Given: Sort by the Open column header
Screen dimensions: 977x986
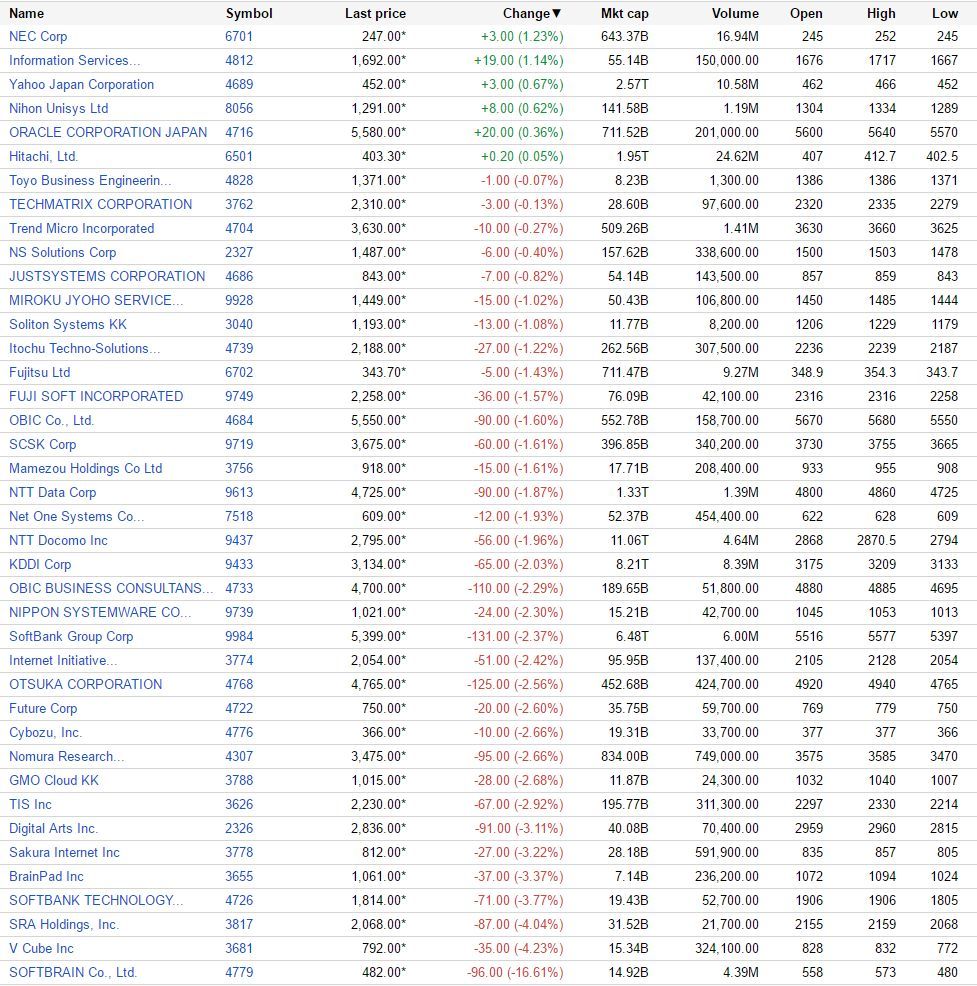Looking at the screenshot, I should [x=806, y=13].
